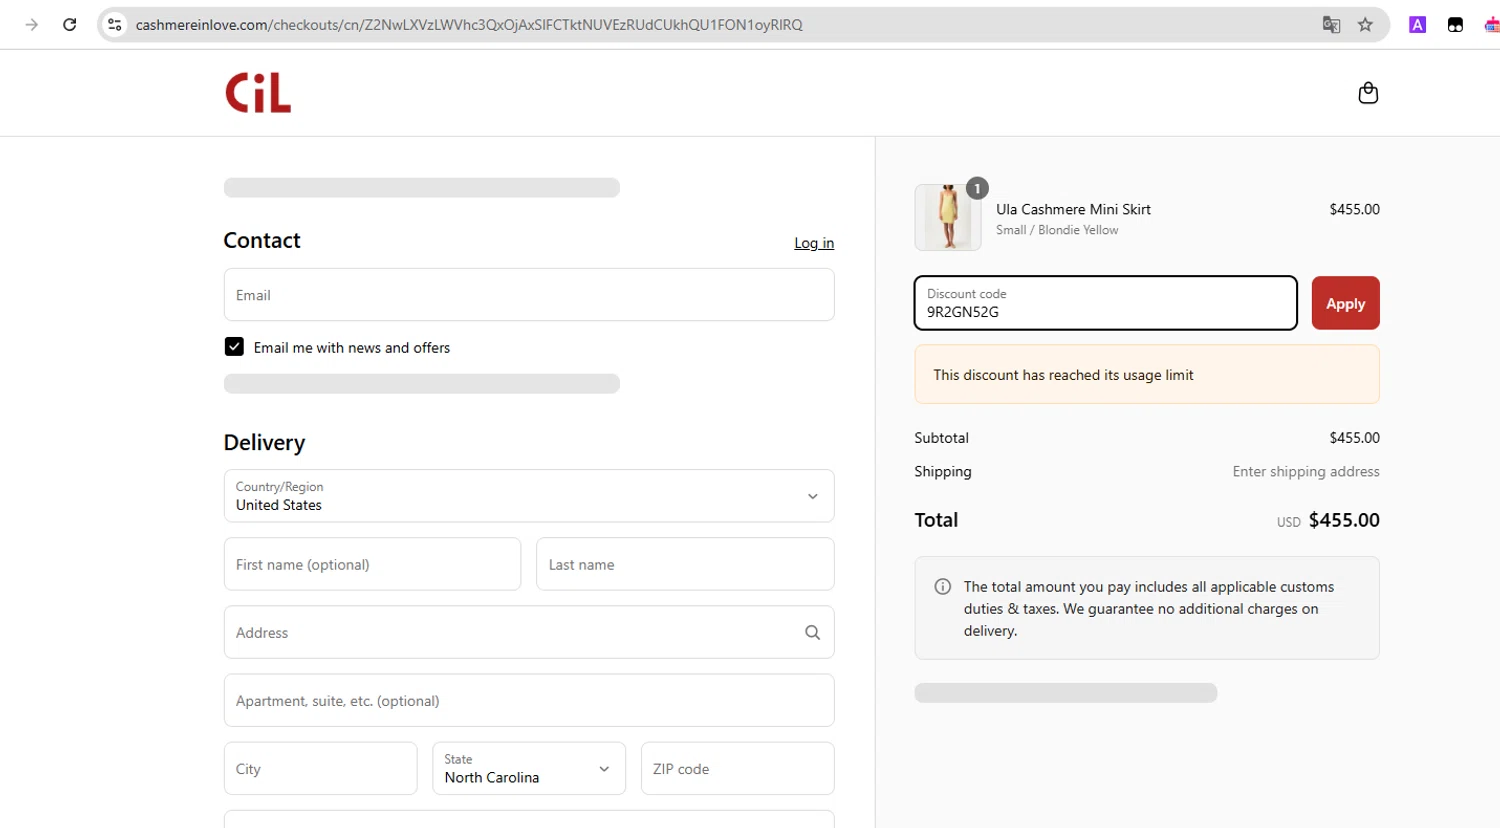Click the CiL store logo

pyautogui.click(x=258, y=93)
